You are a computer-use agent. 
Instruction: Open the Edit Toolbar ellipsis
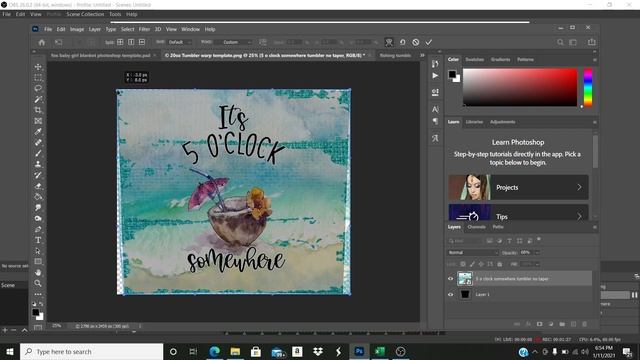[38, 294]
